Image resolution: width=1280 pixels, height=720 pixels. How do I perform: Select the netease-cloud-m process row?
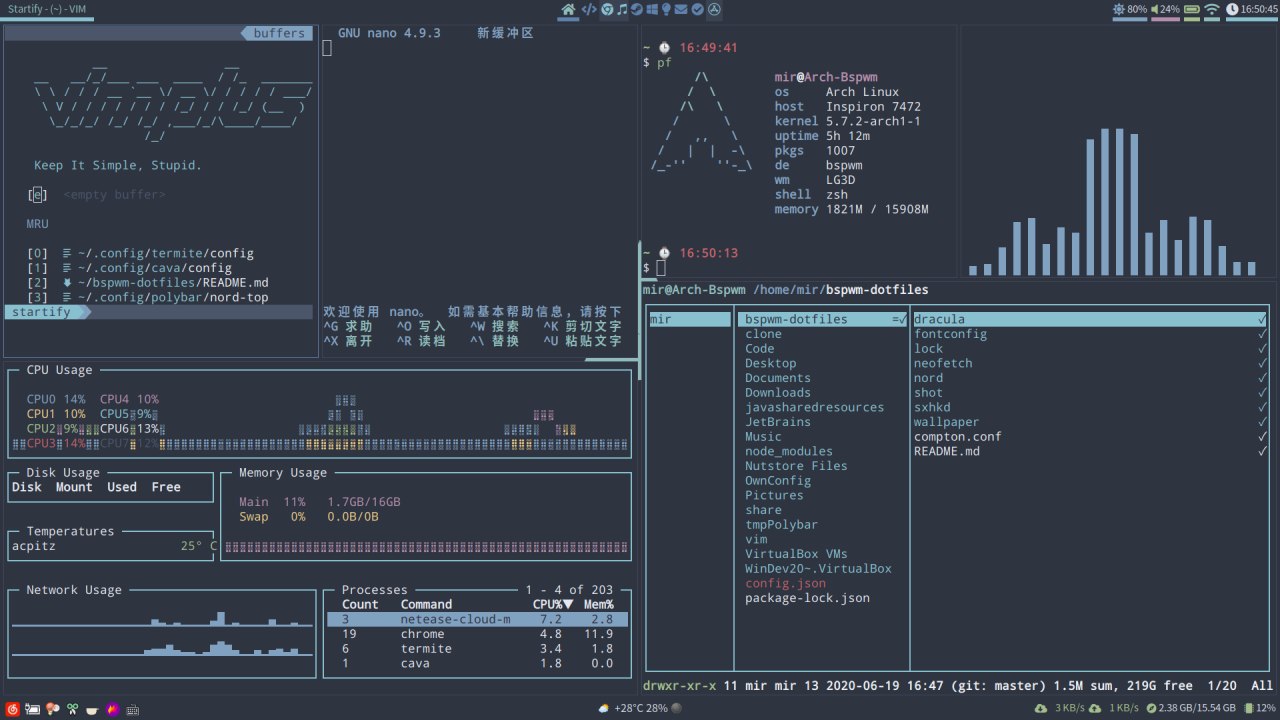[x=478, y=619]
